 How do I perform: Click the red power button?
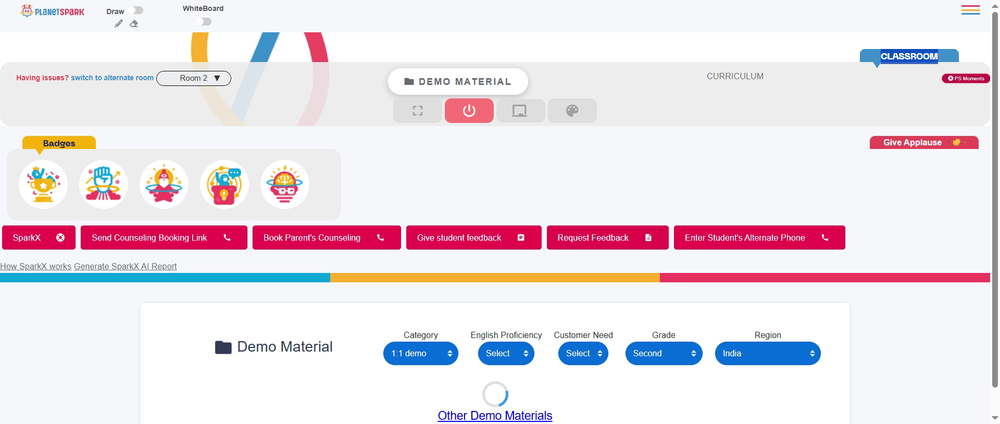point(469,110)
